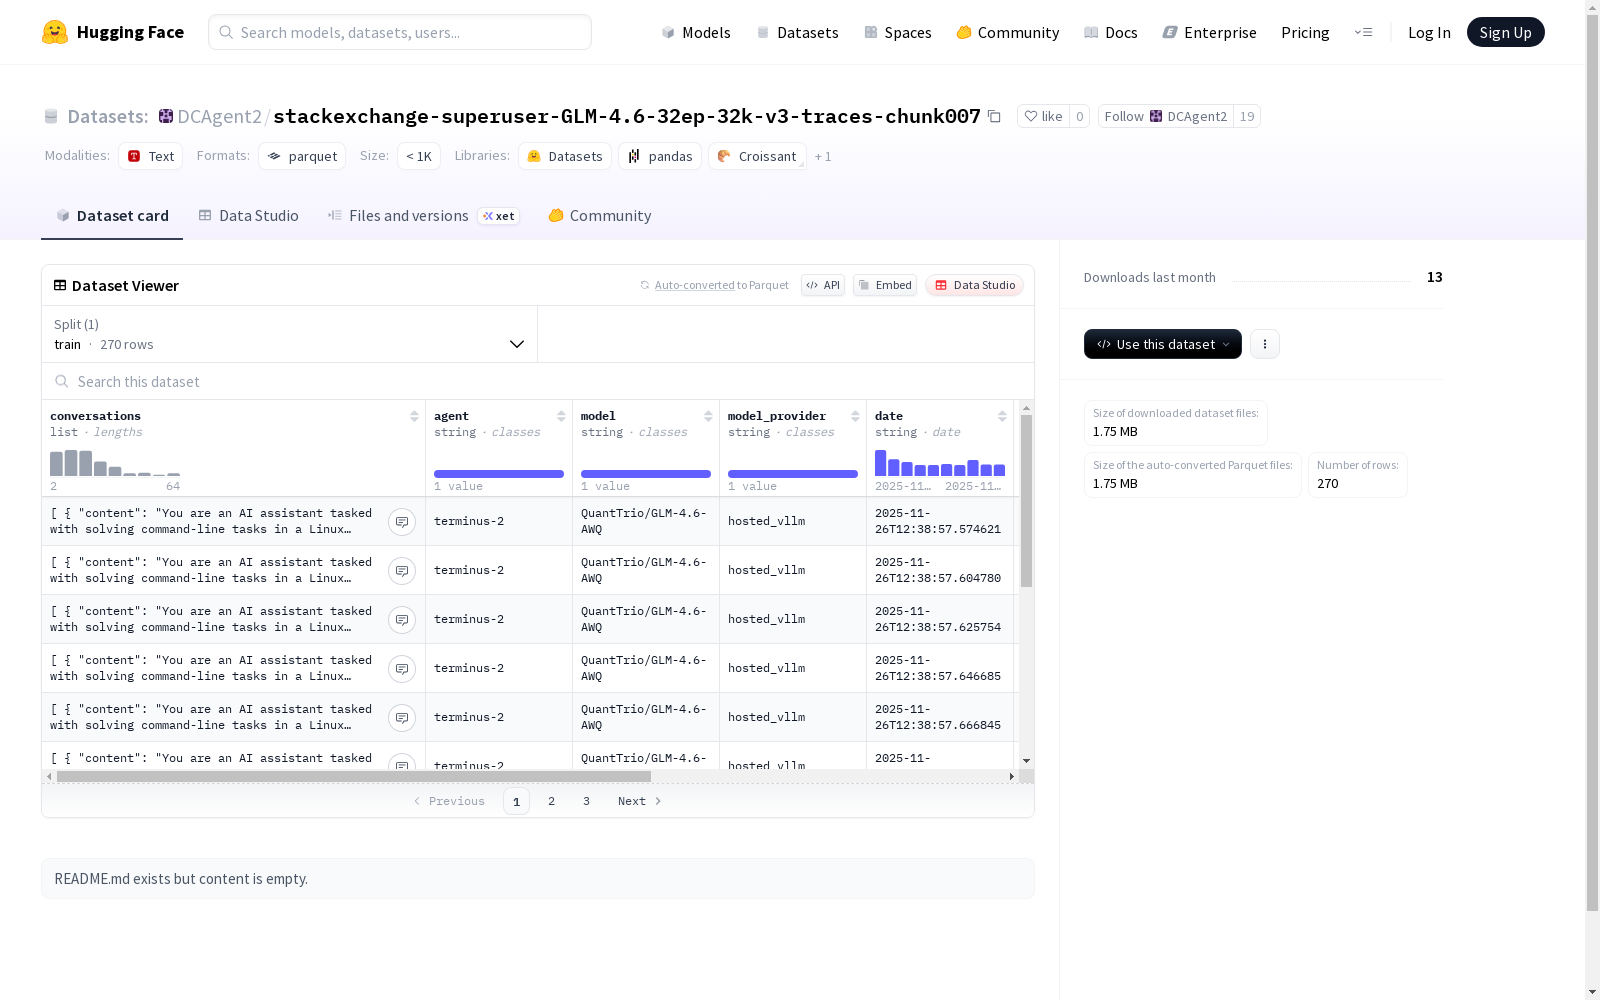The height and width of the screenshot is (1000, 1600).
Task: Open Enterprise in the top navigation
Action: [x=1209, y=32]
